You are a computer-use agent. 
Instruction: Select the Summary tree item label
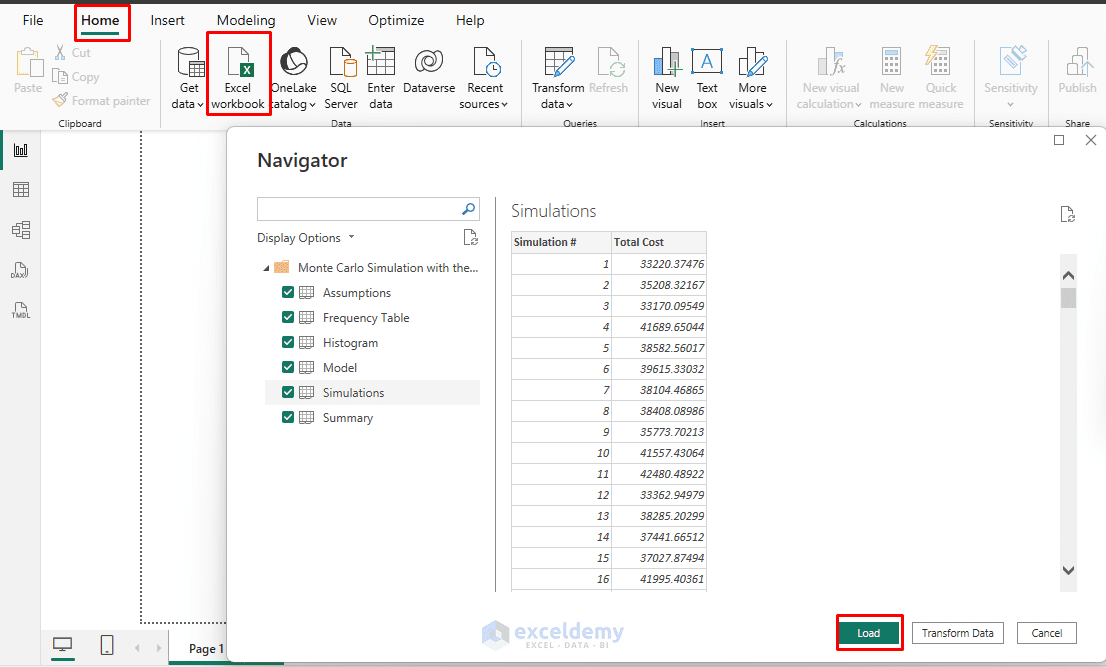[348, 418]
